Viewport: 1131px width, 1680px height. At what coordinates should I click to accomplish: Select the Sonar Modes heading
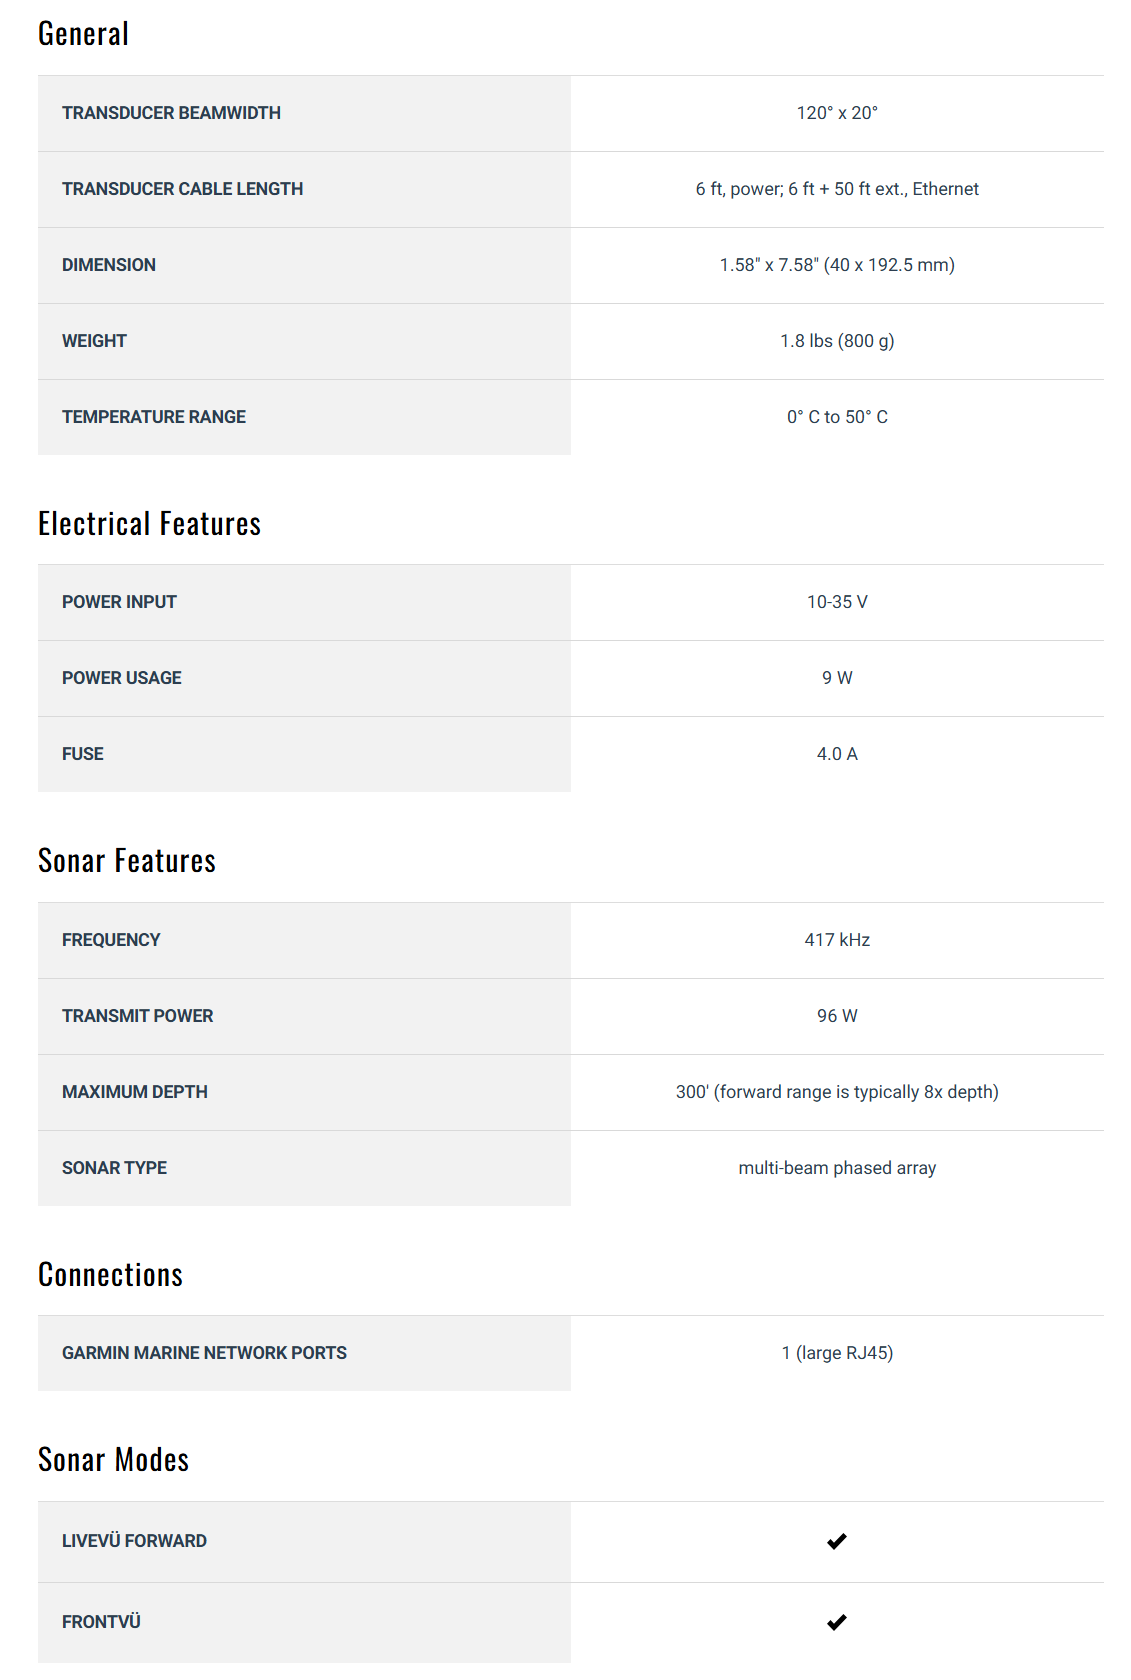[x=113, y=1460]
